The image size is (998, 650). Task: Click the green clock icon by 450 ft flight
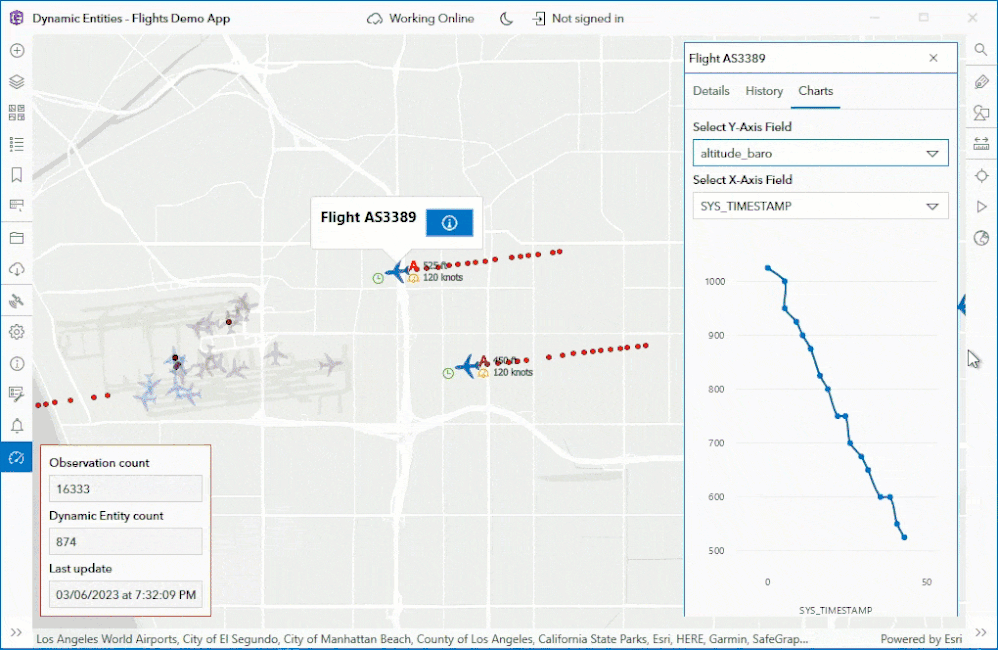448,373
